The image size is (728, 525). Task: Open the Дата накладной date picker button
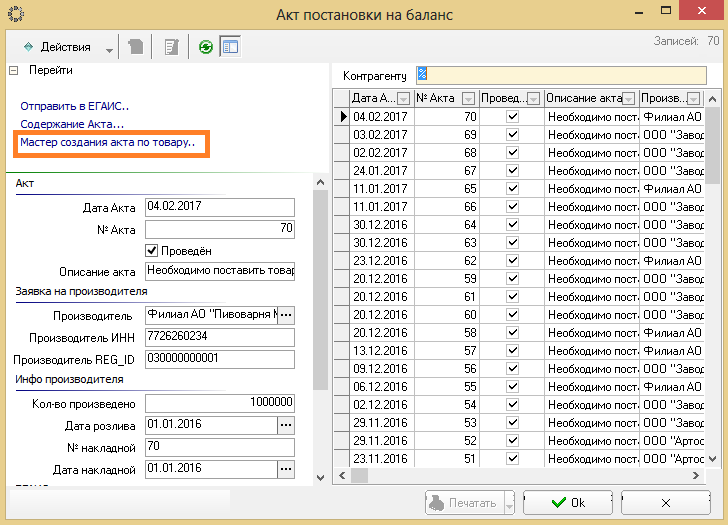tap(286, 469)
